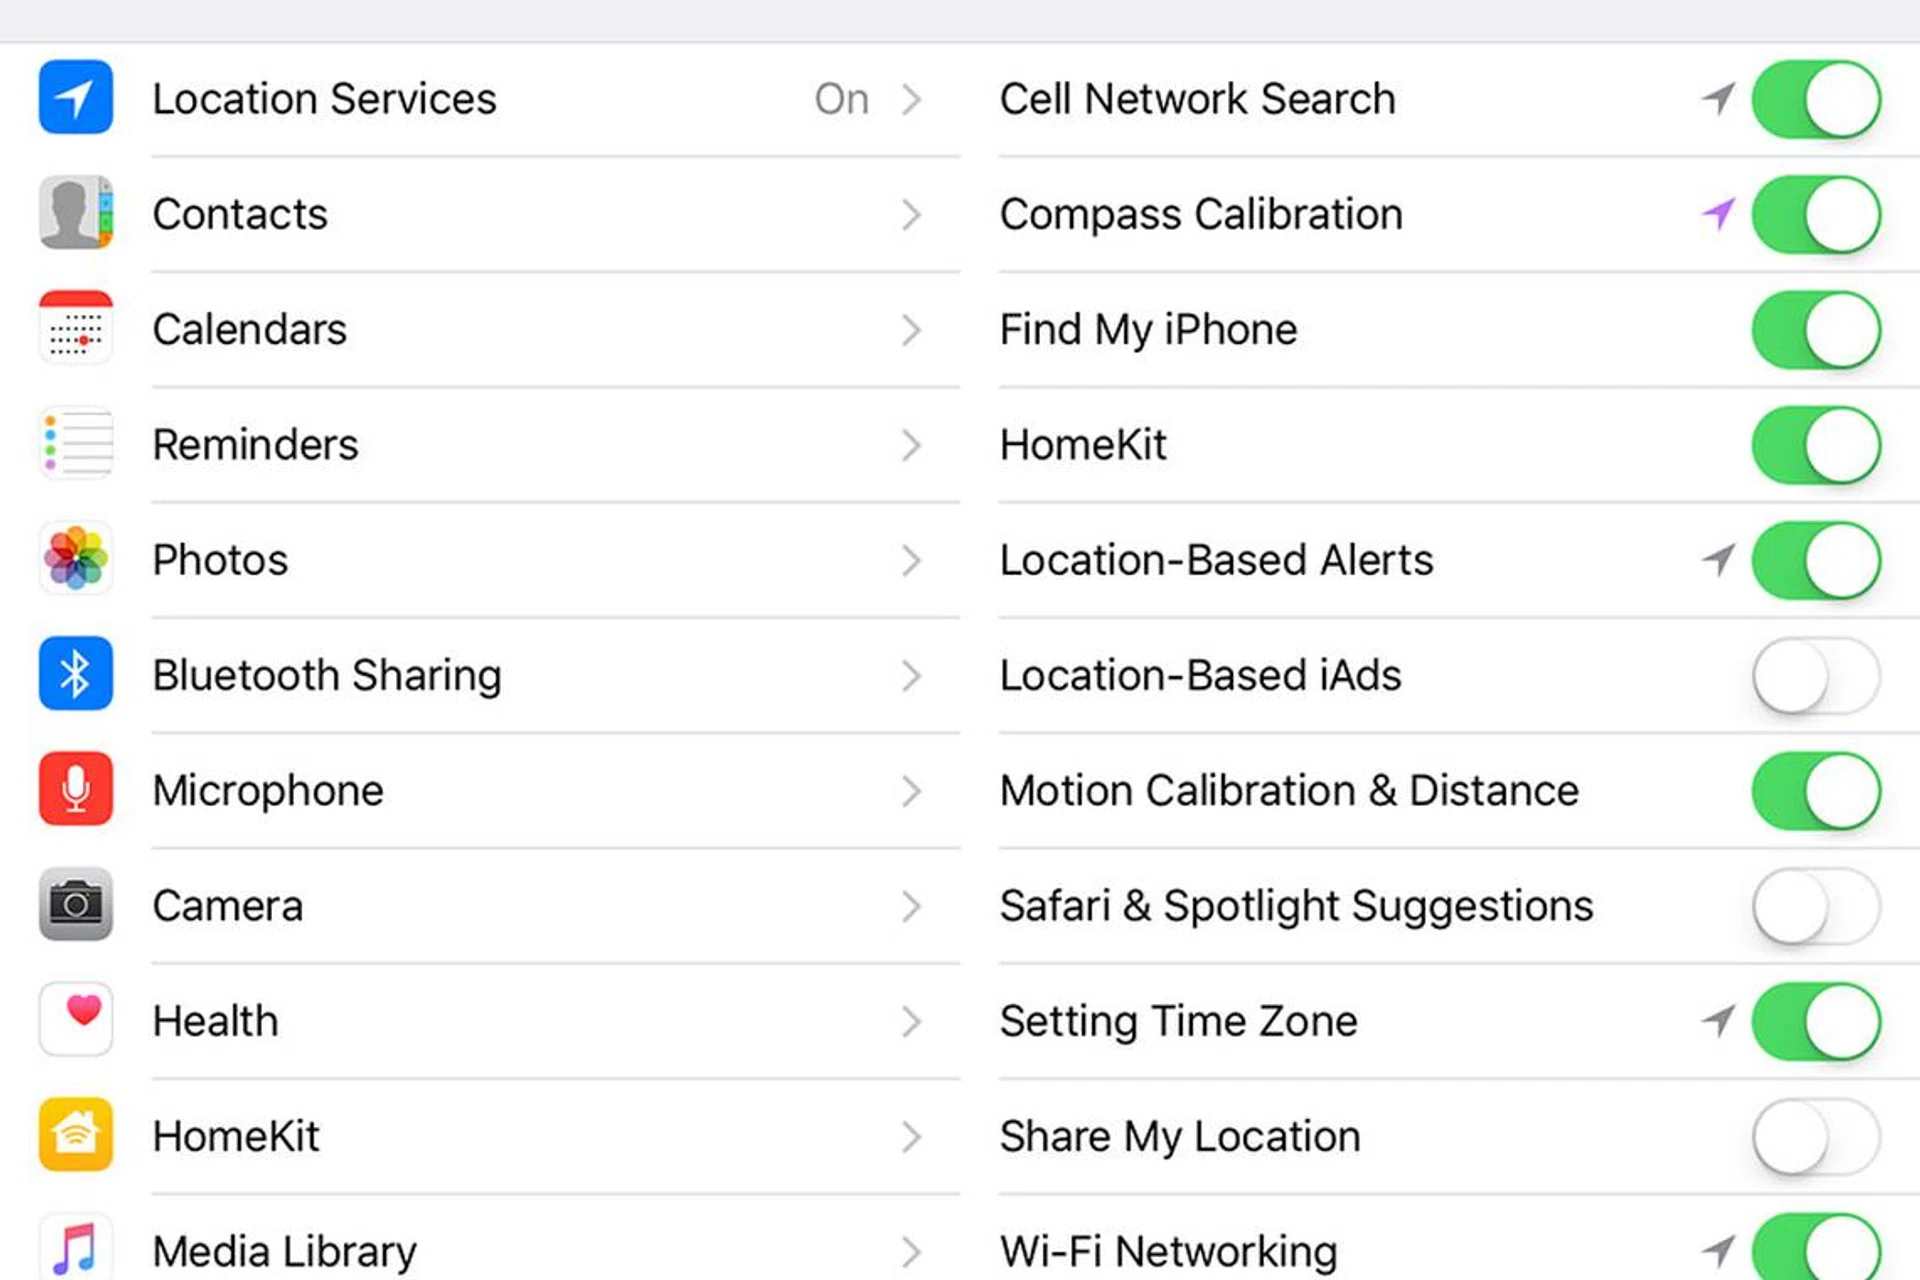Tap the Motion Calibration & Distance label

tap(1289, 791)
